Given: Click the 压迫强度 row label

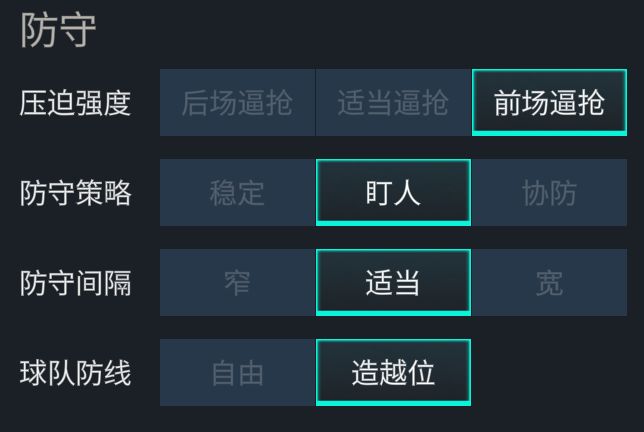Looking at the screenshot, I should pos(76,103).
